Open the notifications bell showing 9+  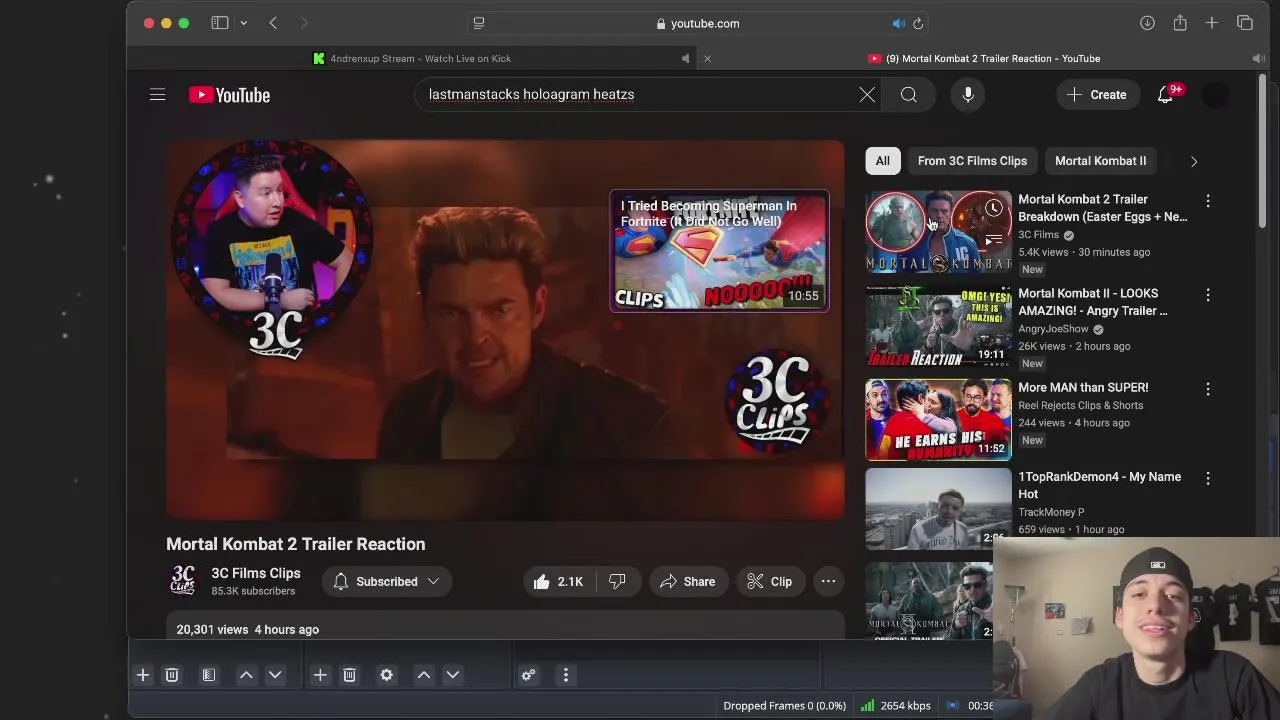coord(1166,95)
